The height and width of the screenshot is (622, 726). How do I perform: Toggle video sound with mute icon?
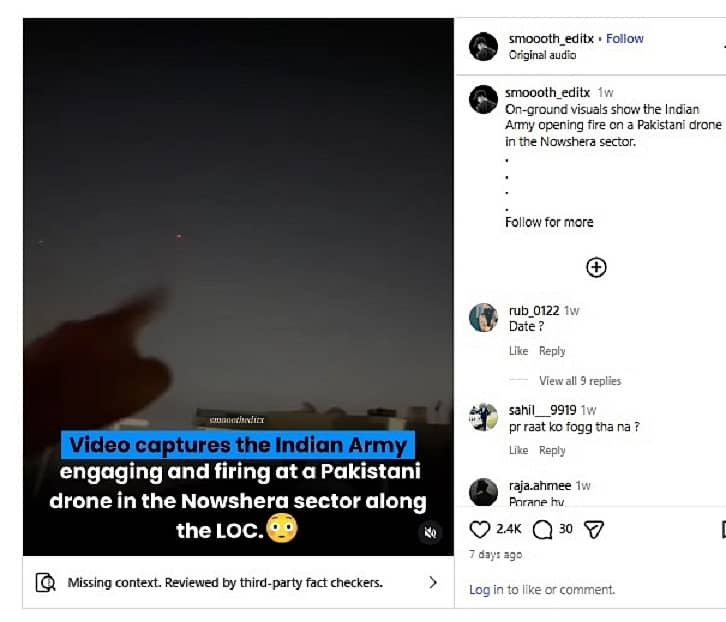tap(430, 533)
